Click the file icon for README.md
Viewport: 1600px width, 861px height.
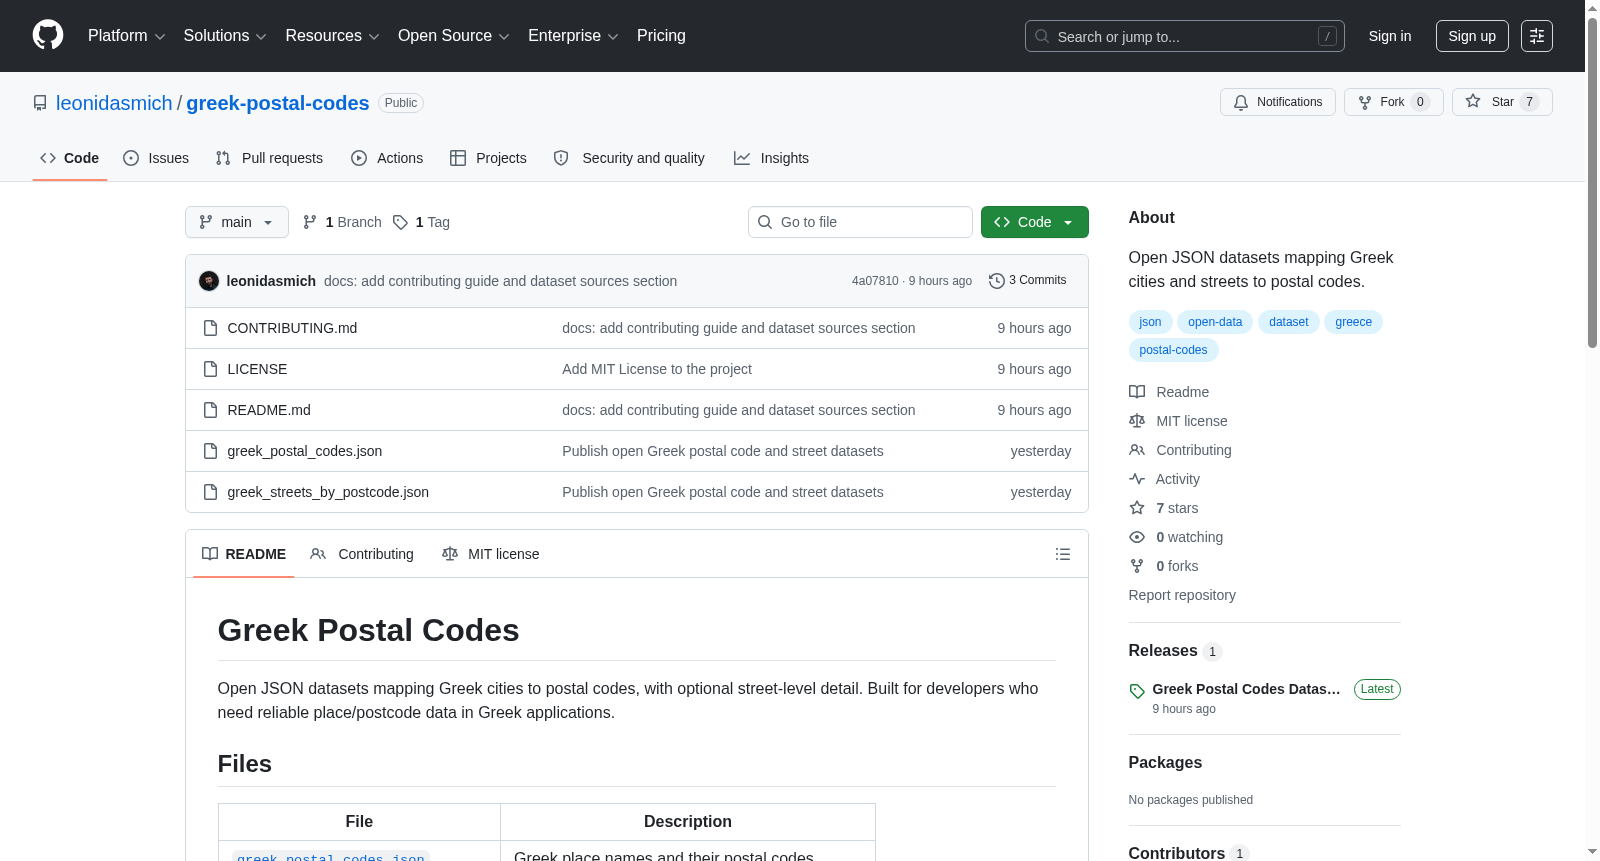coord(210,410)
